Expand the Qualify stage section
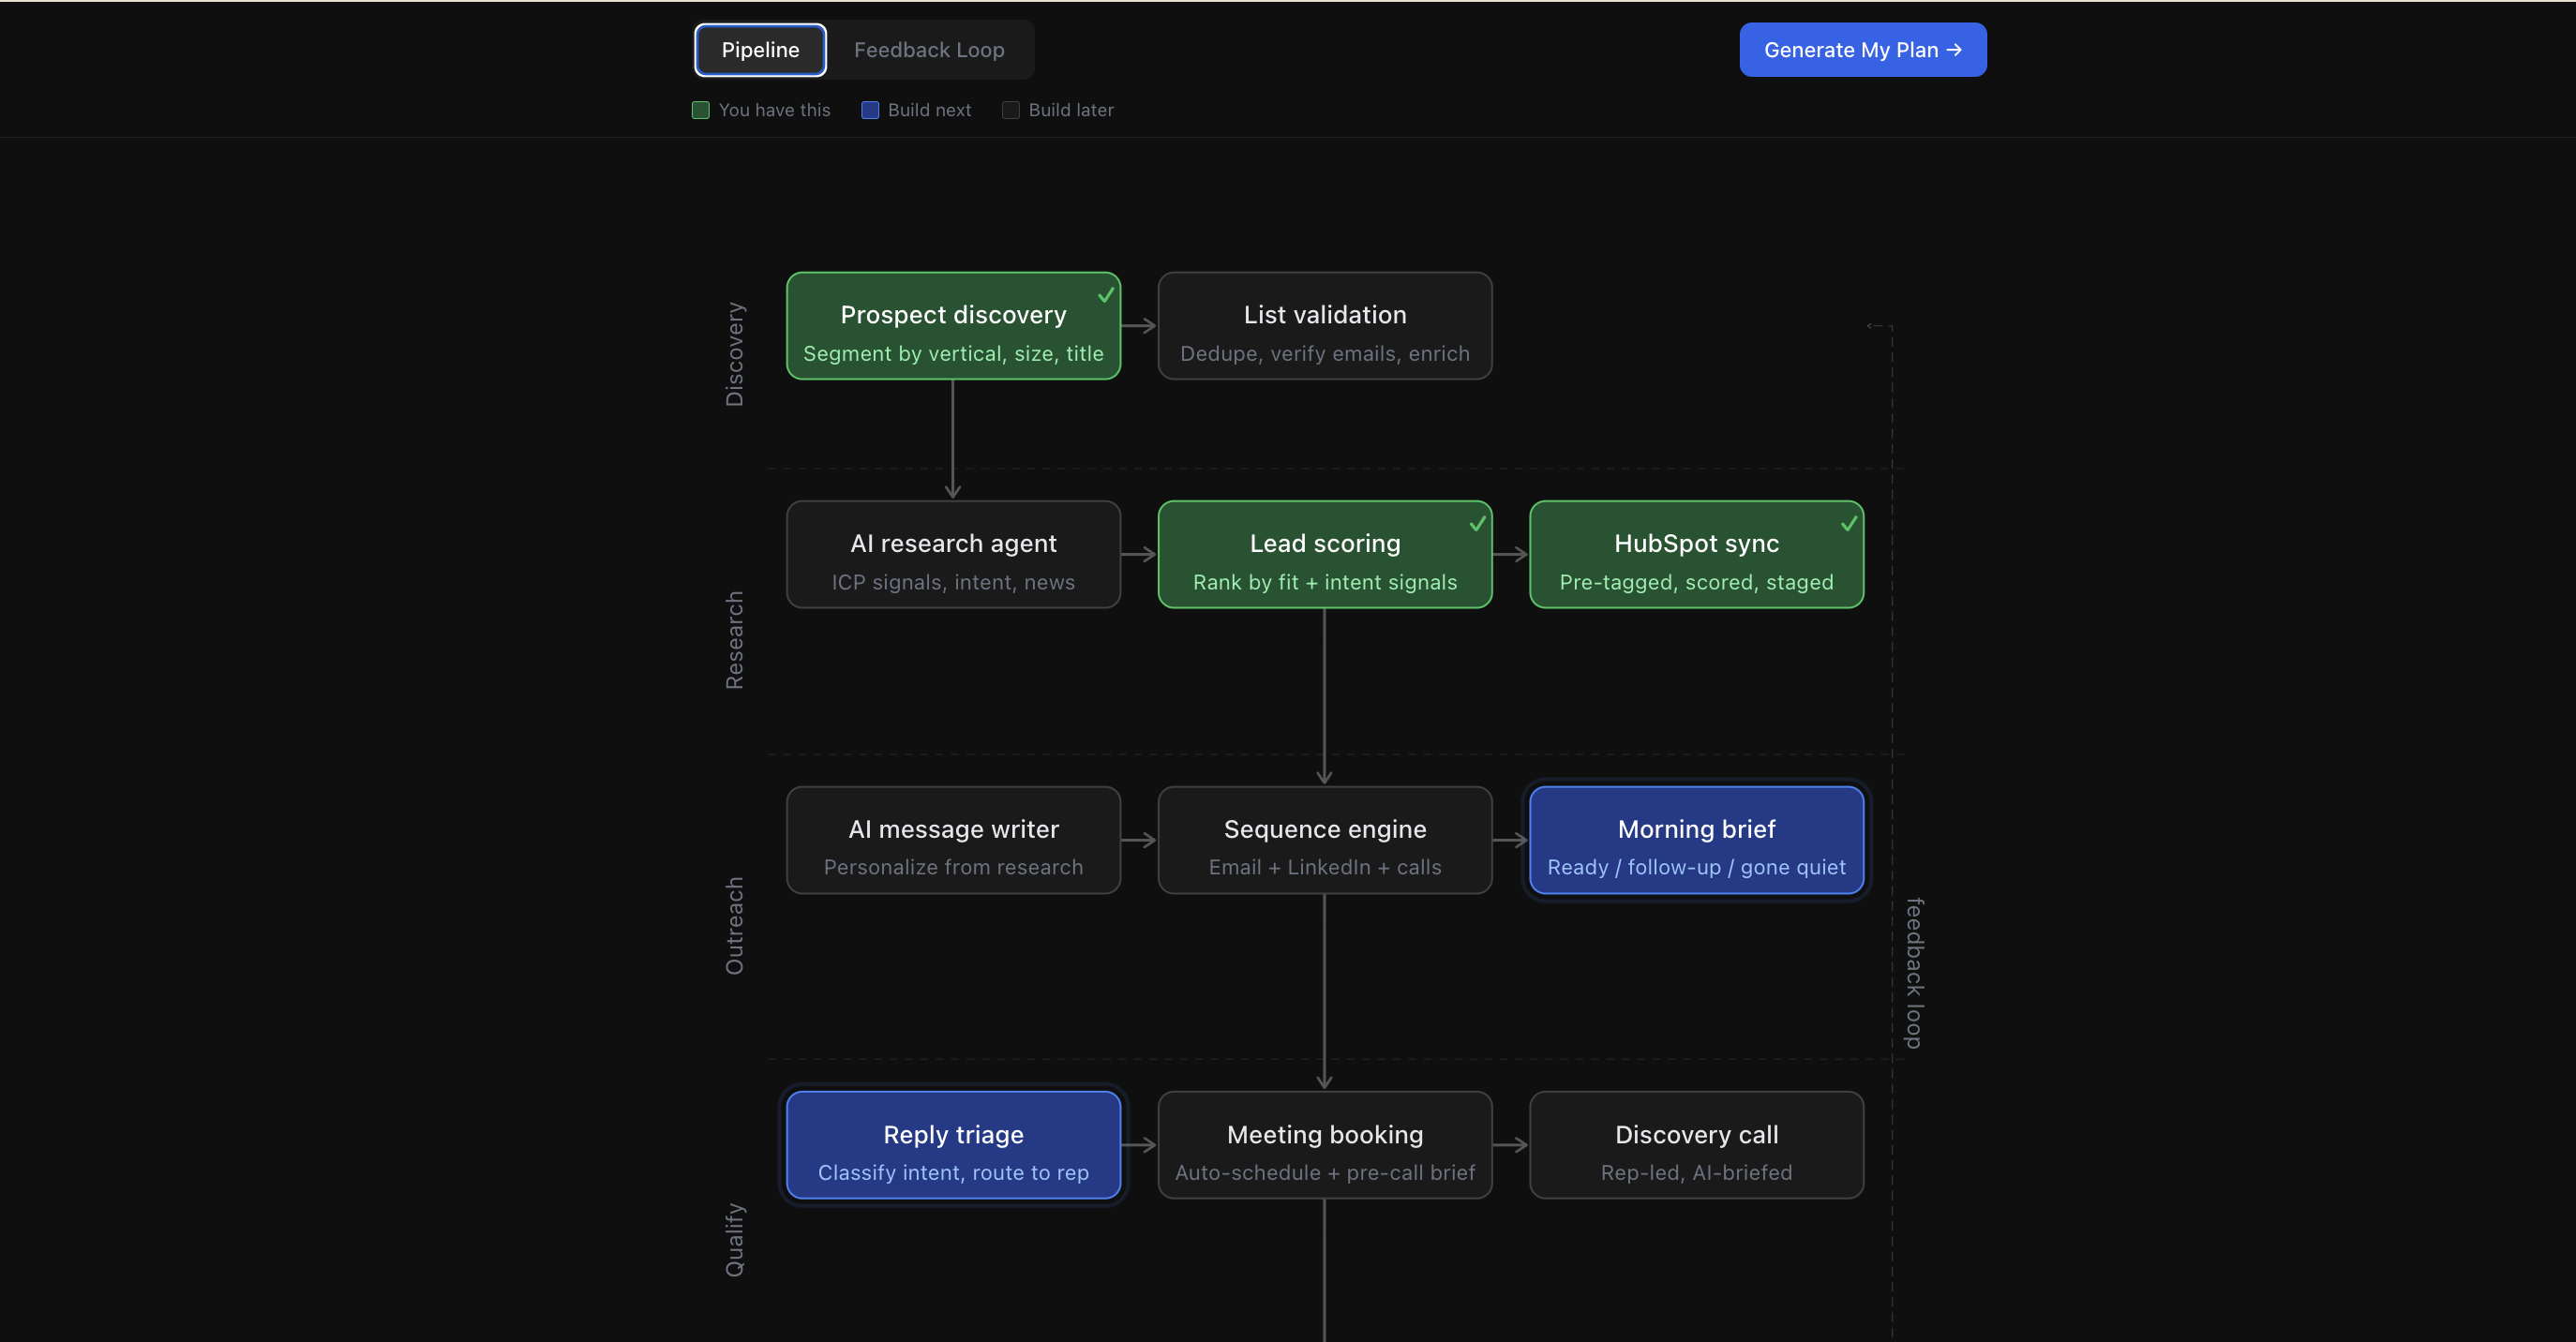The height and width of the screenshot is (1342, 2576). pos(735,1242)
